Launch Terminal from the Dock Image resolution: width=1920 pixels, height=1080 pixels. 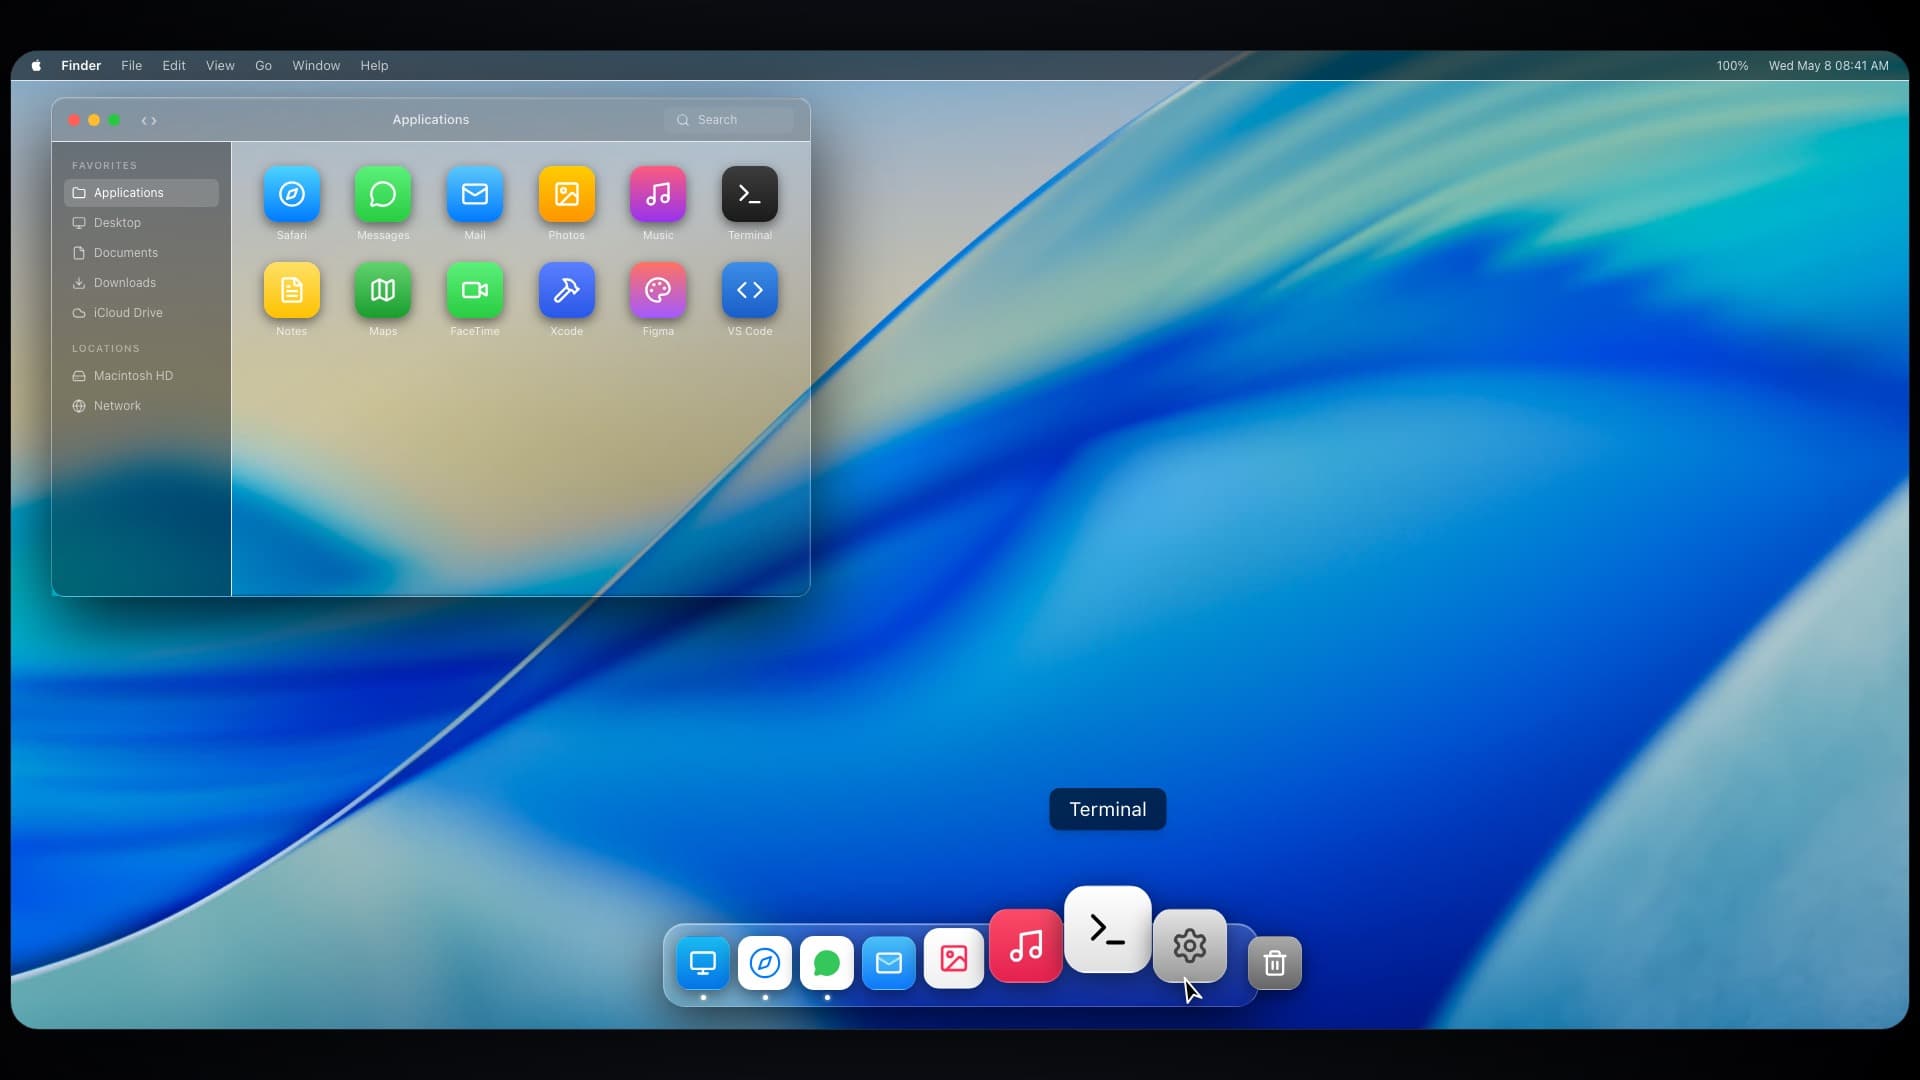coord(1108,929)
